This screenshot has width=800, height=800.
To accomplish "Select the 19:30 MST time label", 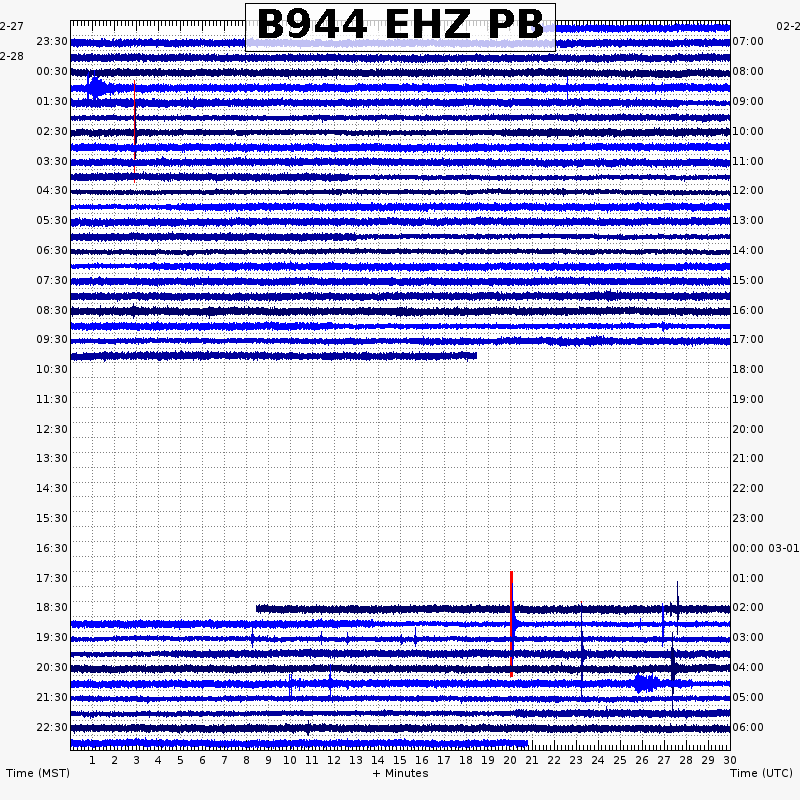I will click(52, 638).
